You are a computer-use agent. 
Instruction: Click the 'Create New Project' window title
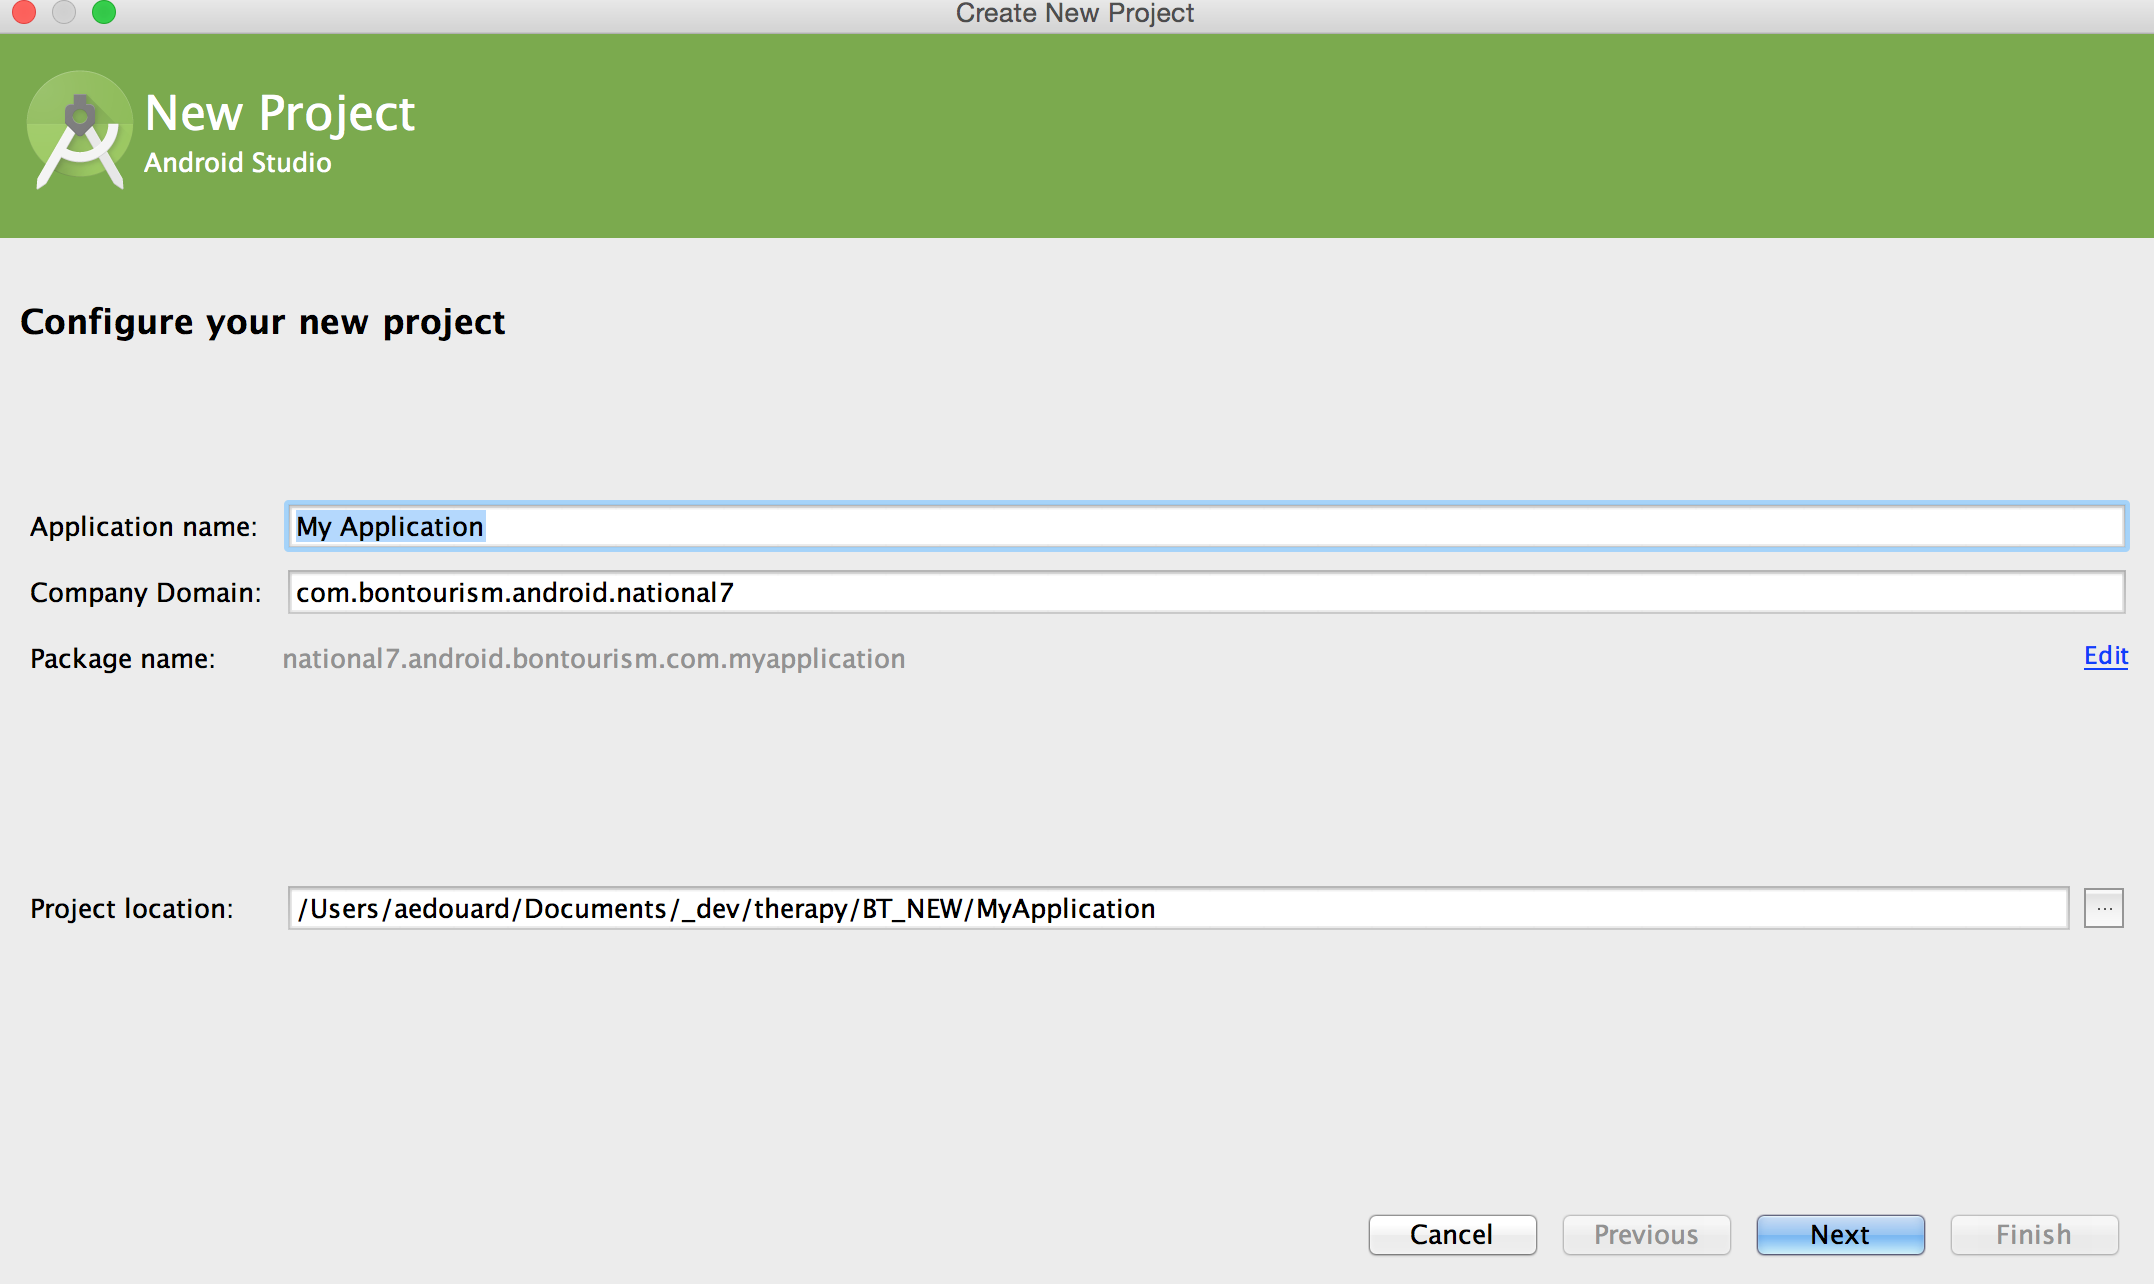(x=1075, y=13)
